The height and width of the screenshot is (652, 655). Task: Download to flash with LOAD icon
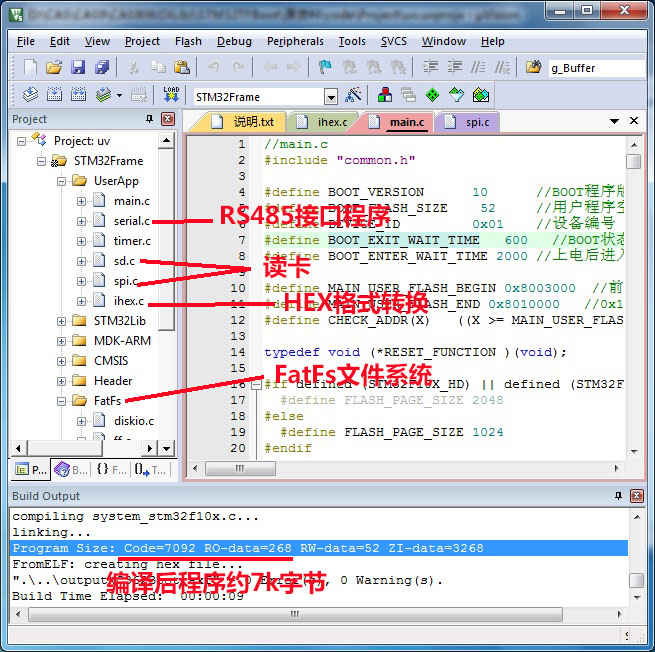171,95
